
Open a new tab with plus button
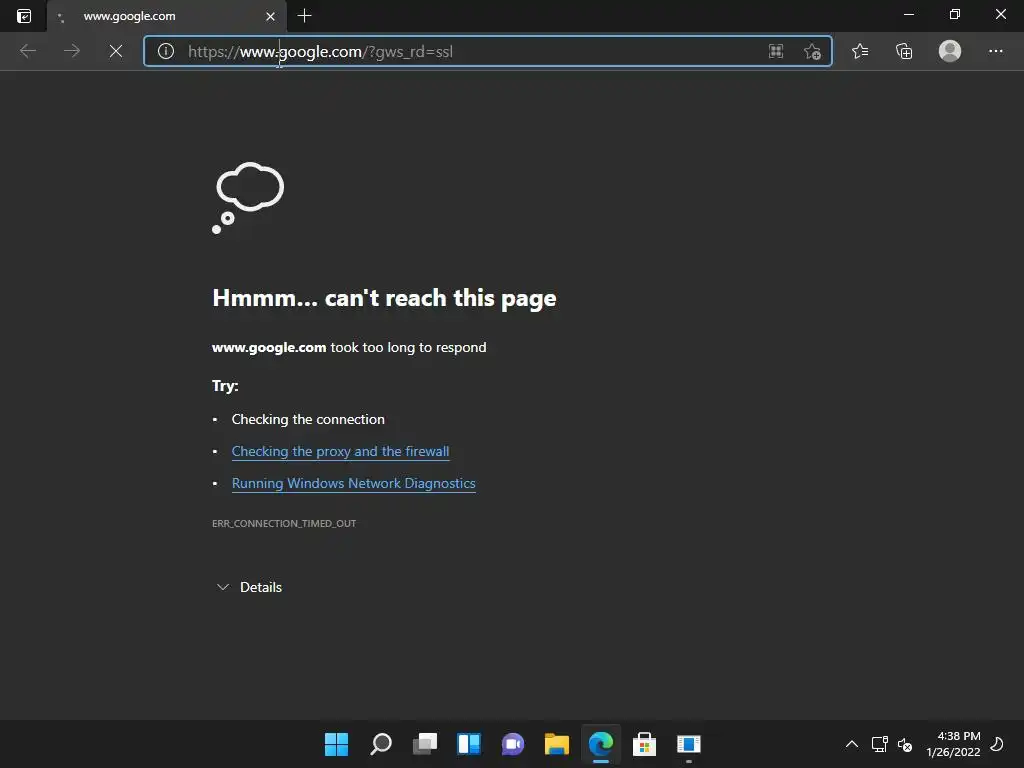(304, 16)
